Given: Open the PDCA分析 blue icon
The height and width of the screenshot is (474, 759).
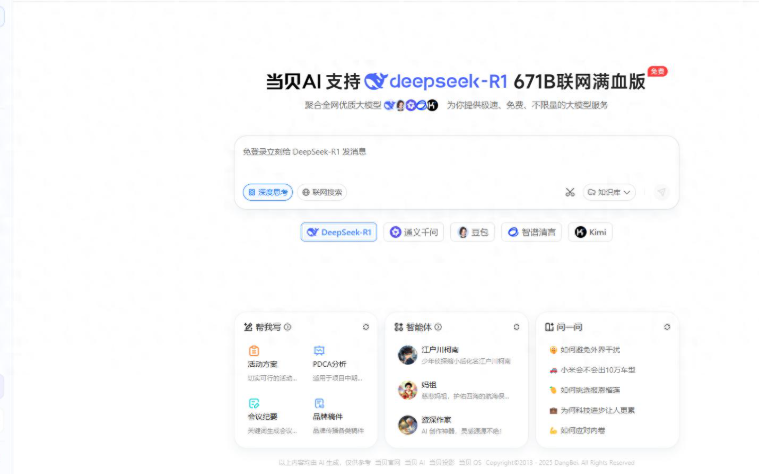Looking at the screenshot, I should pos(319,351).
